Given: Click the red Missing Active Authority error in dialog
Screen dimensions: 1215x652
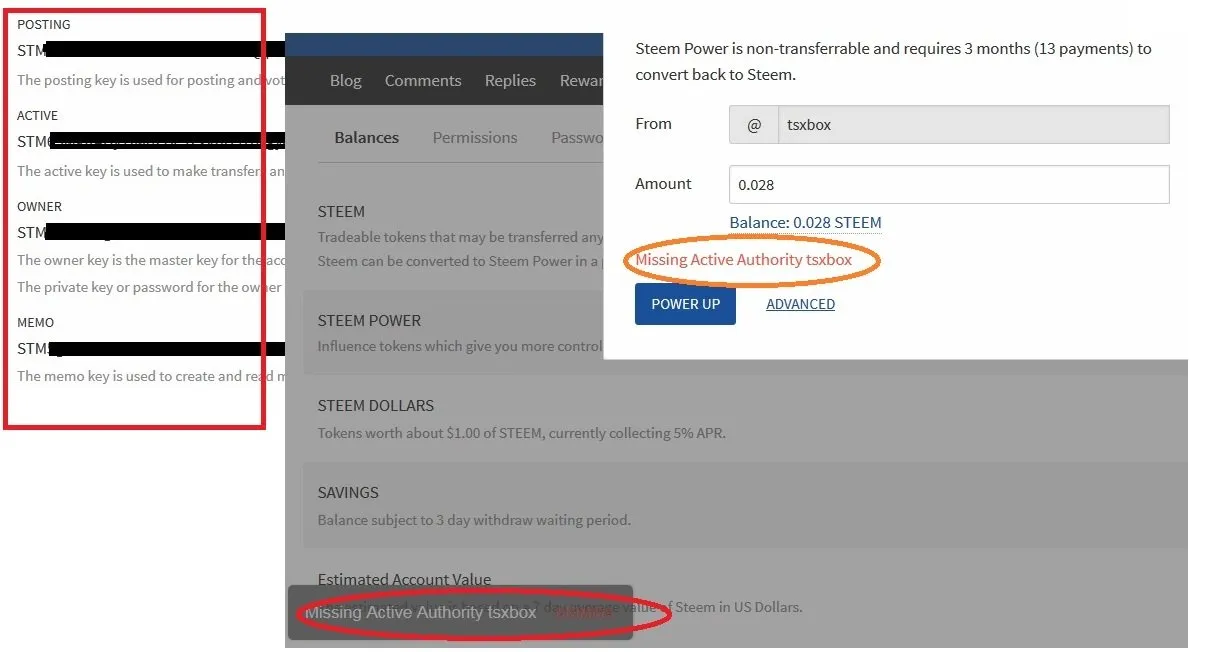Looking at the screenshot, I should pos(744,260).
